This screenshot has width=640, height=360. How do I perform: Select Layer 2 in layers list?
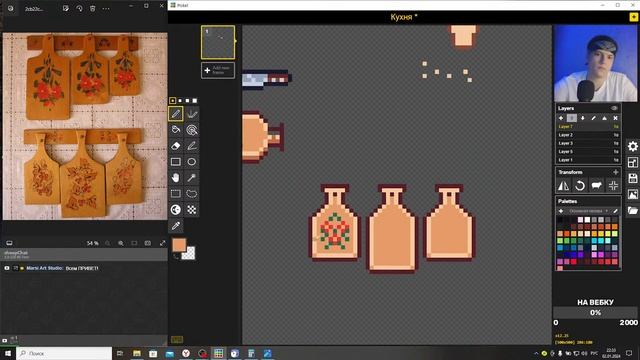[588, 135]
